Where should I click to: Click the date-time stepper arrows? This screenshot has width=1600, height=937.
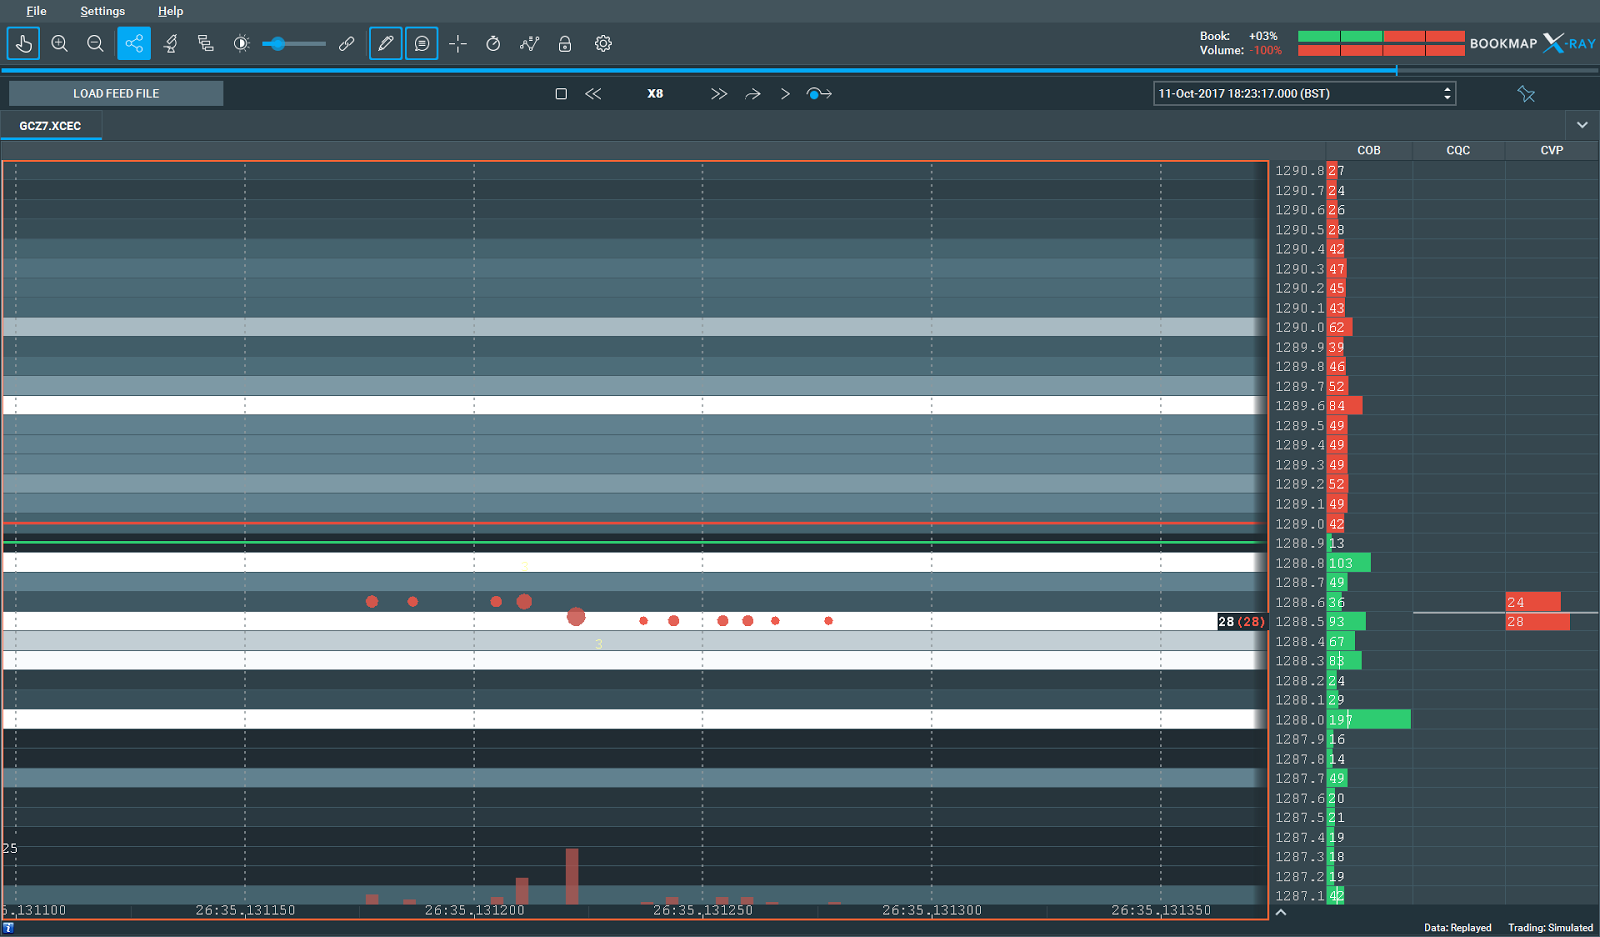coord(1447,94)
